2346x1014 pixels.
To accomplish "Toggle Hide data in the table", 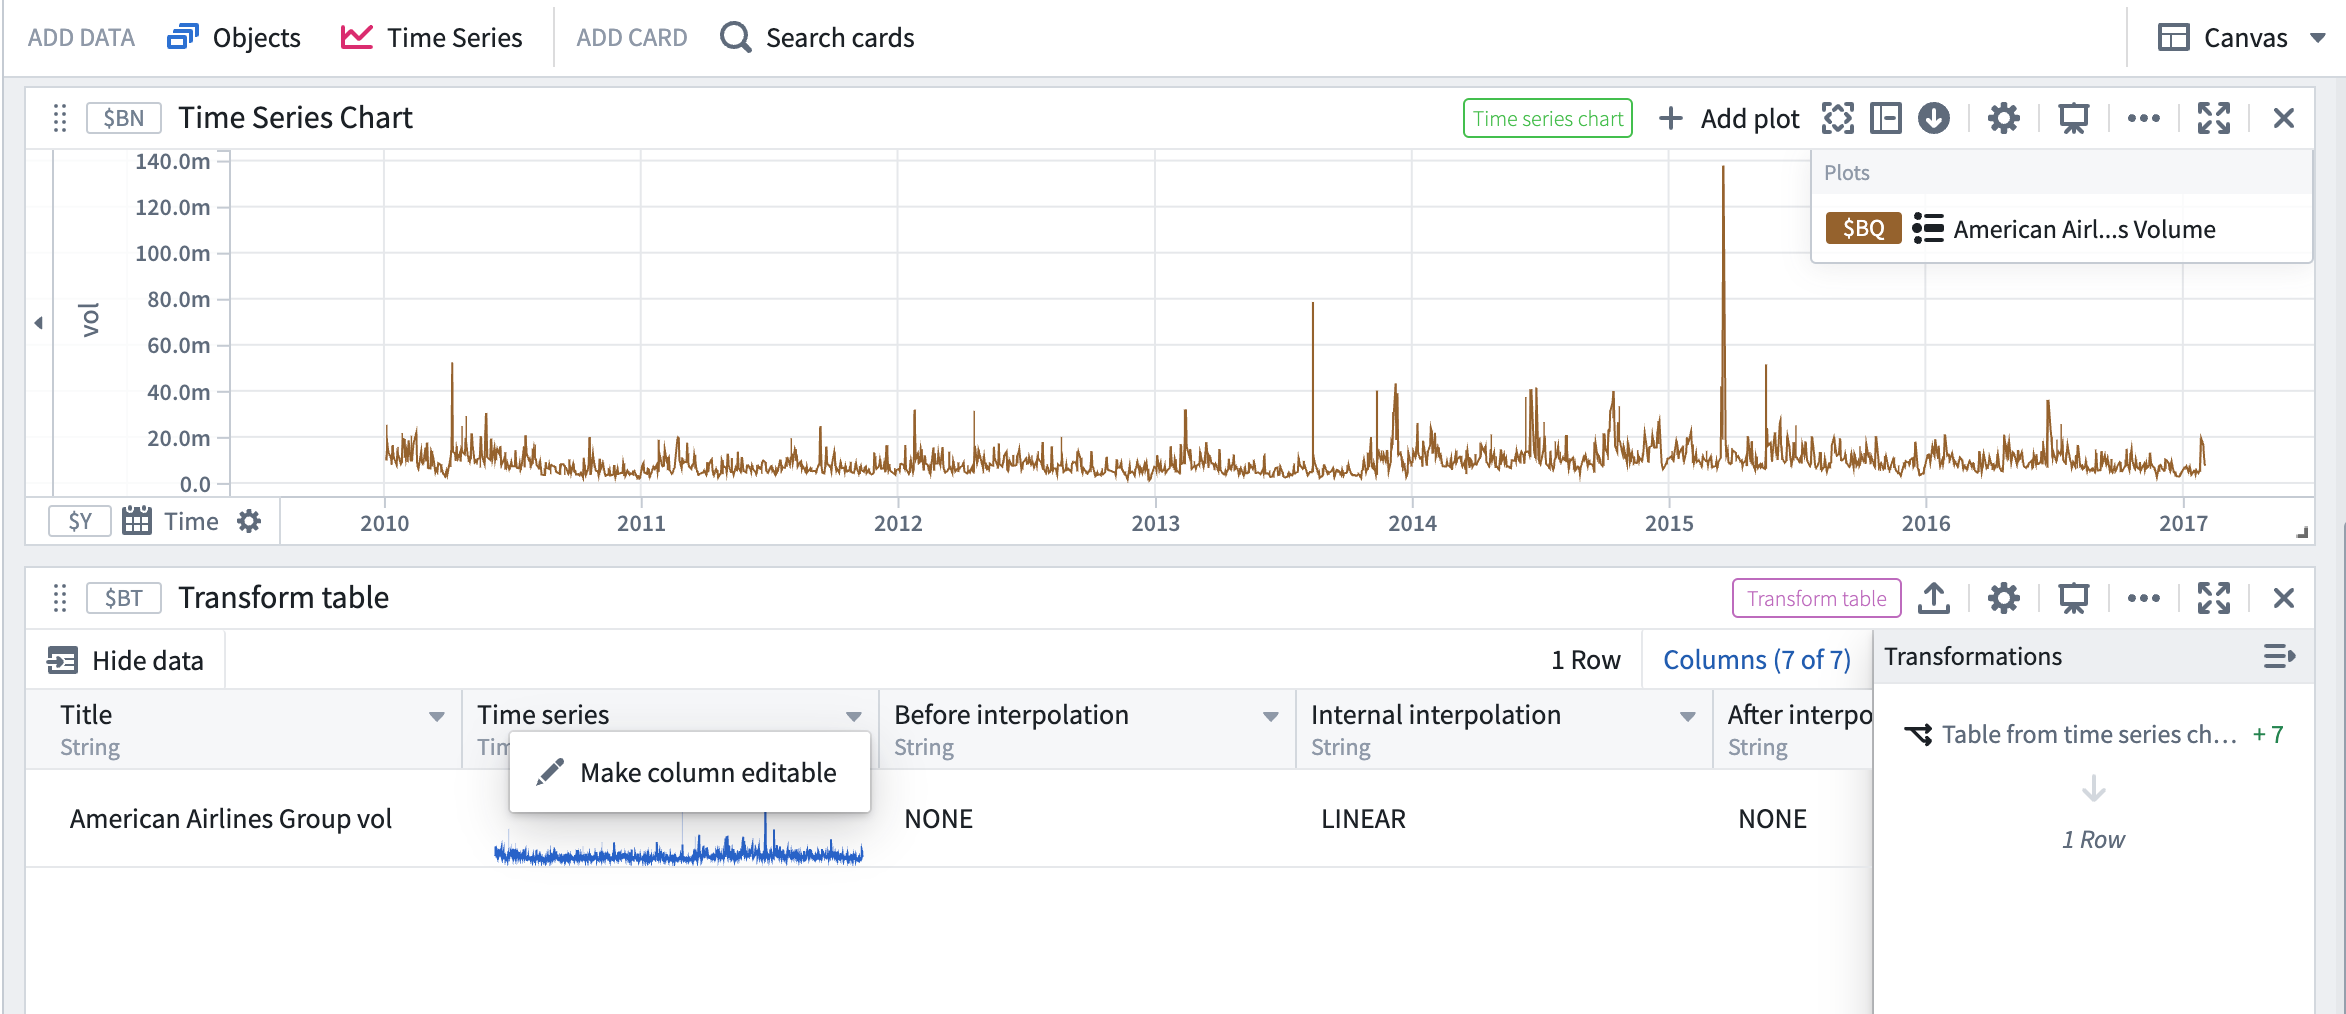I will (126, 660).
